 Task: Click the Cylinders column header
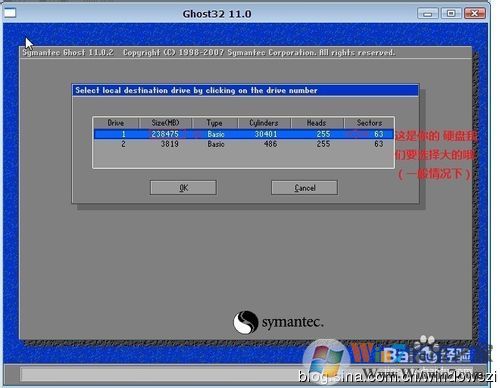264,123
